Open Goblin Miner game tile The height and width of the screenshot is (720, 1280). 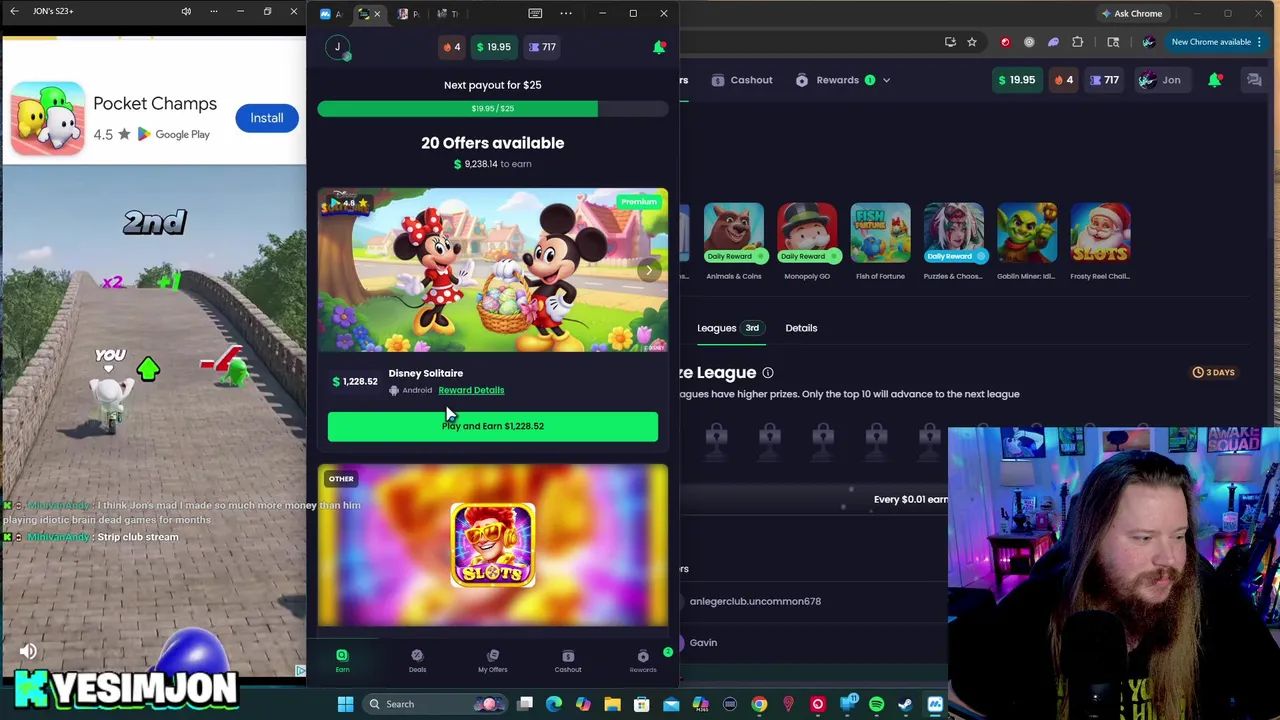(1026, 233)
